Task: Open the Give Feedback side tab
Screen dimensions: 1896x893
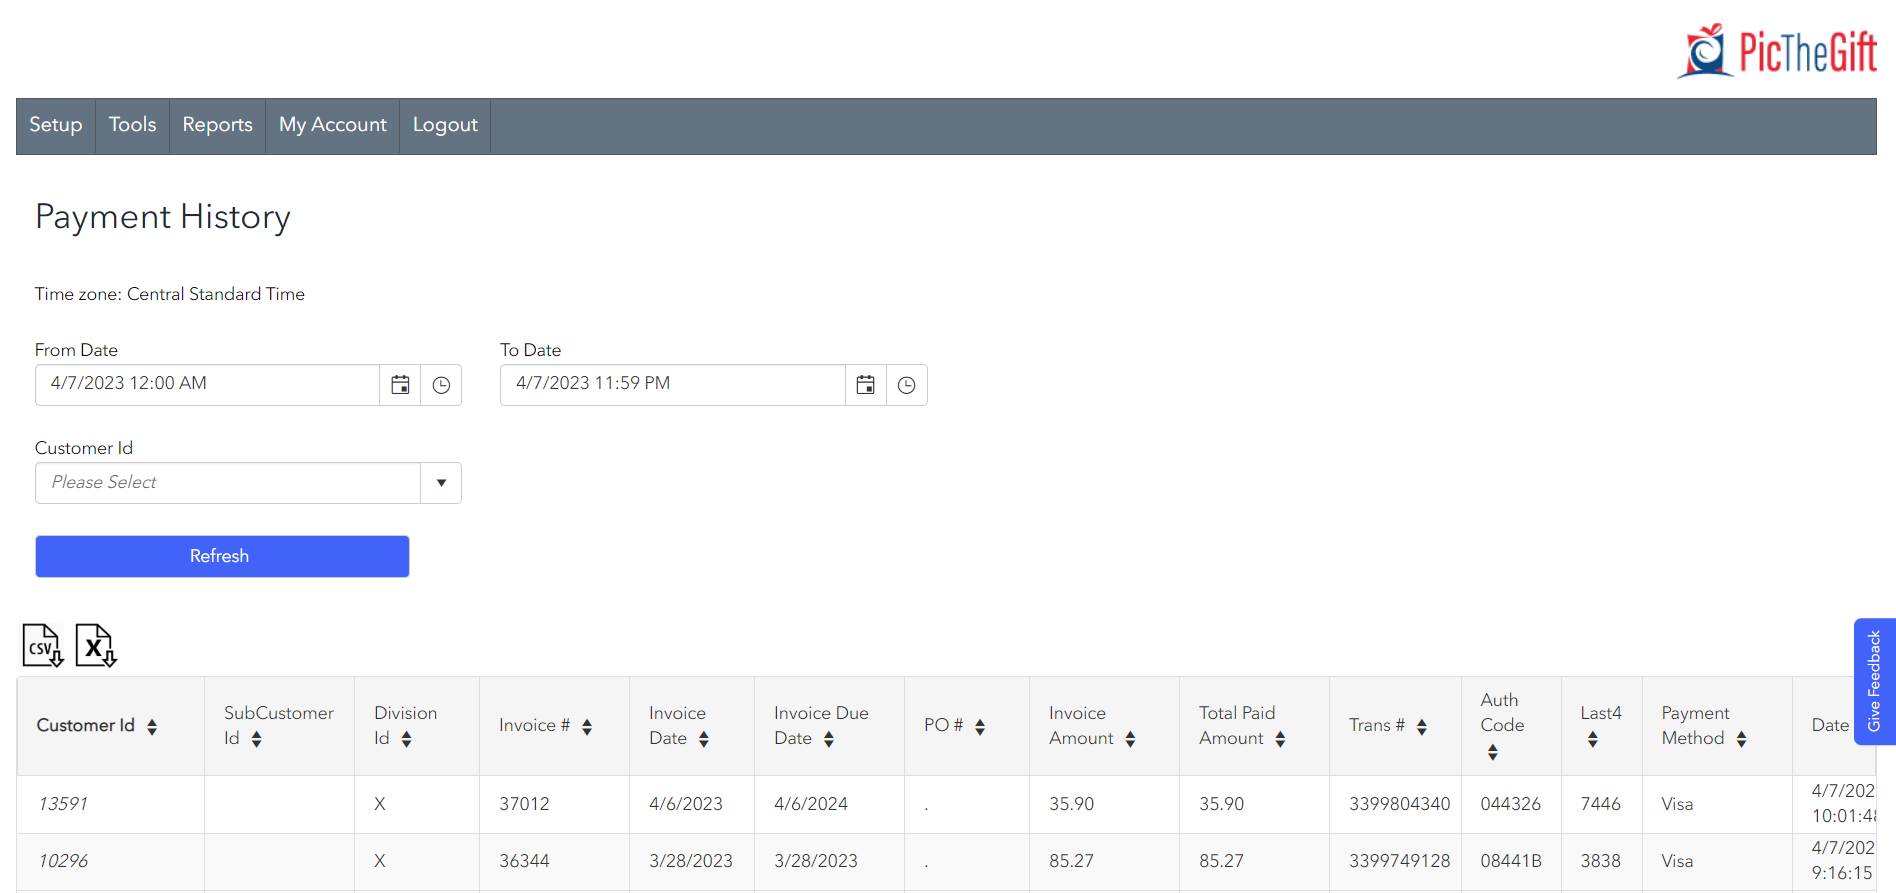Action: pyautogui.click(x=1874, y=680)
